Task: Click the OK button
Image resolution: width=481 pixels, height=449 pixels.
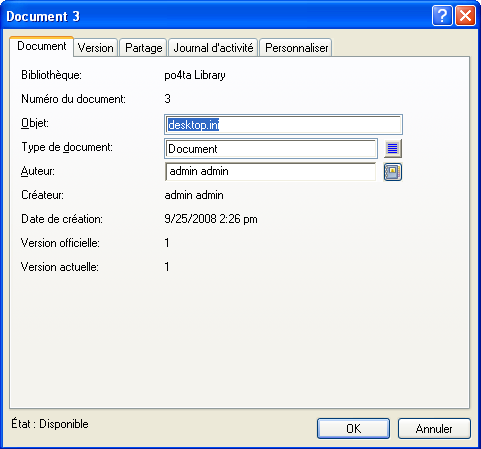Action: 353,429
